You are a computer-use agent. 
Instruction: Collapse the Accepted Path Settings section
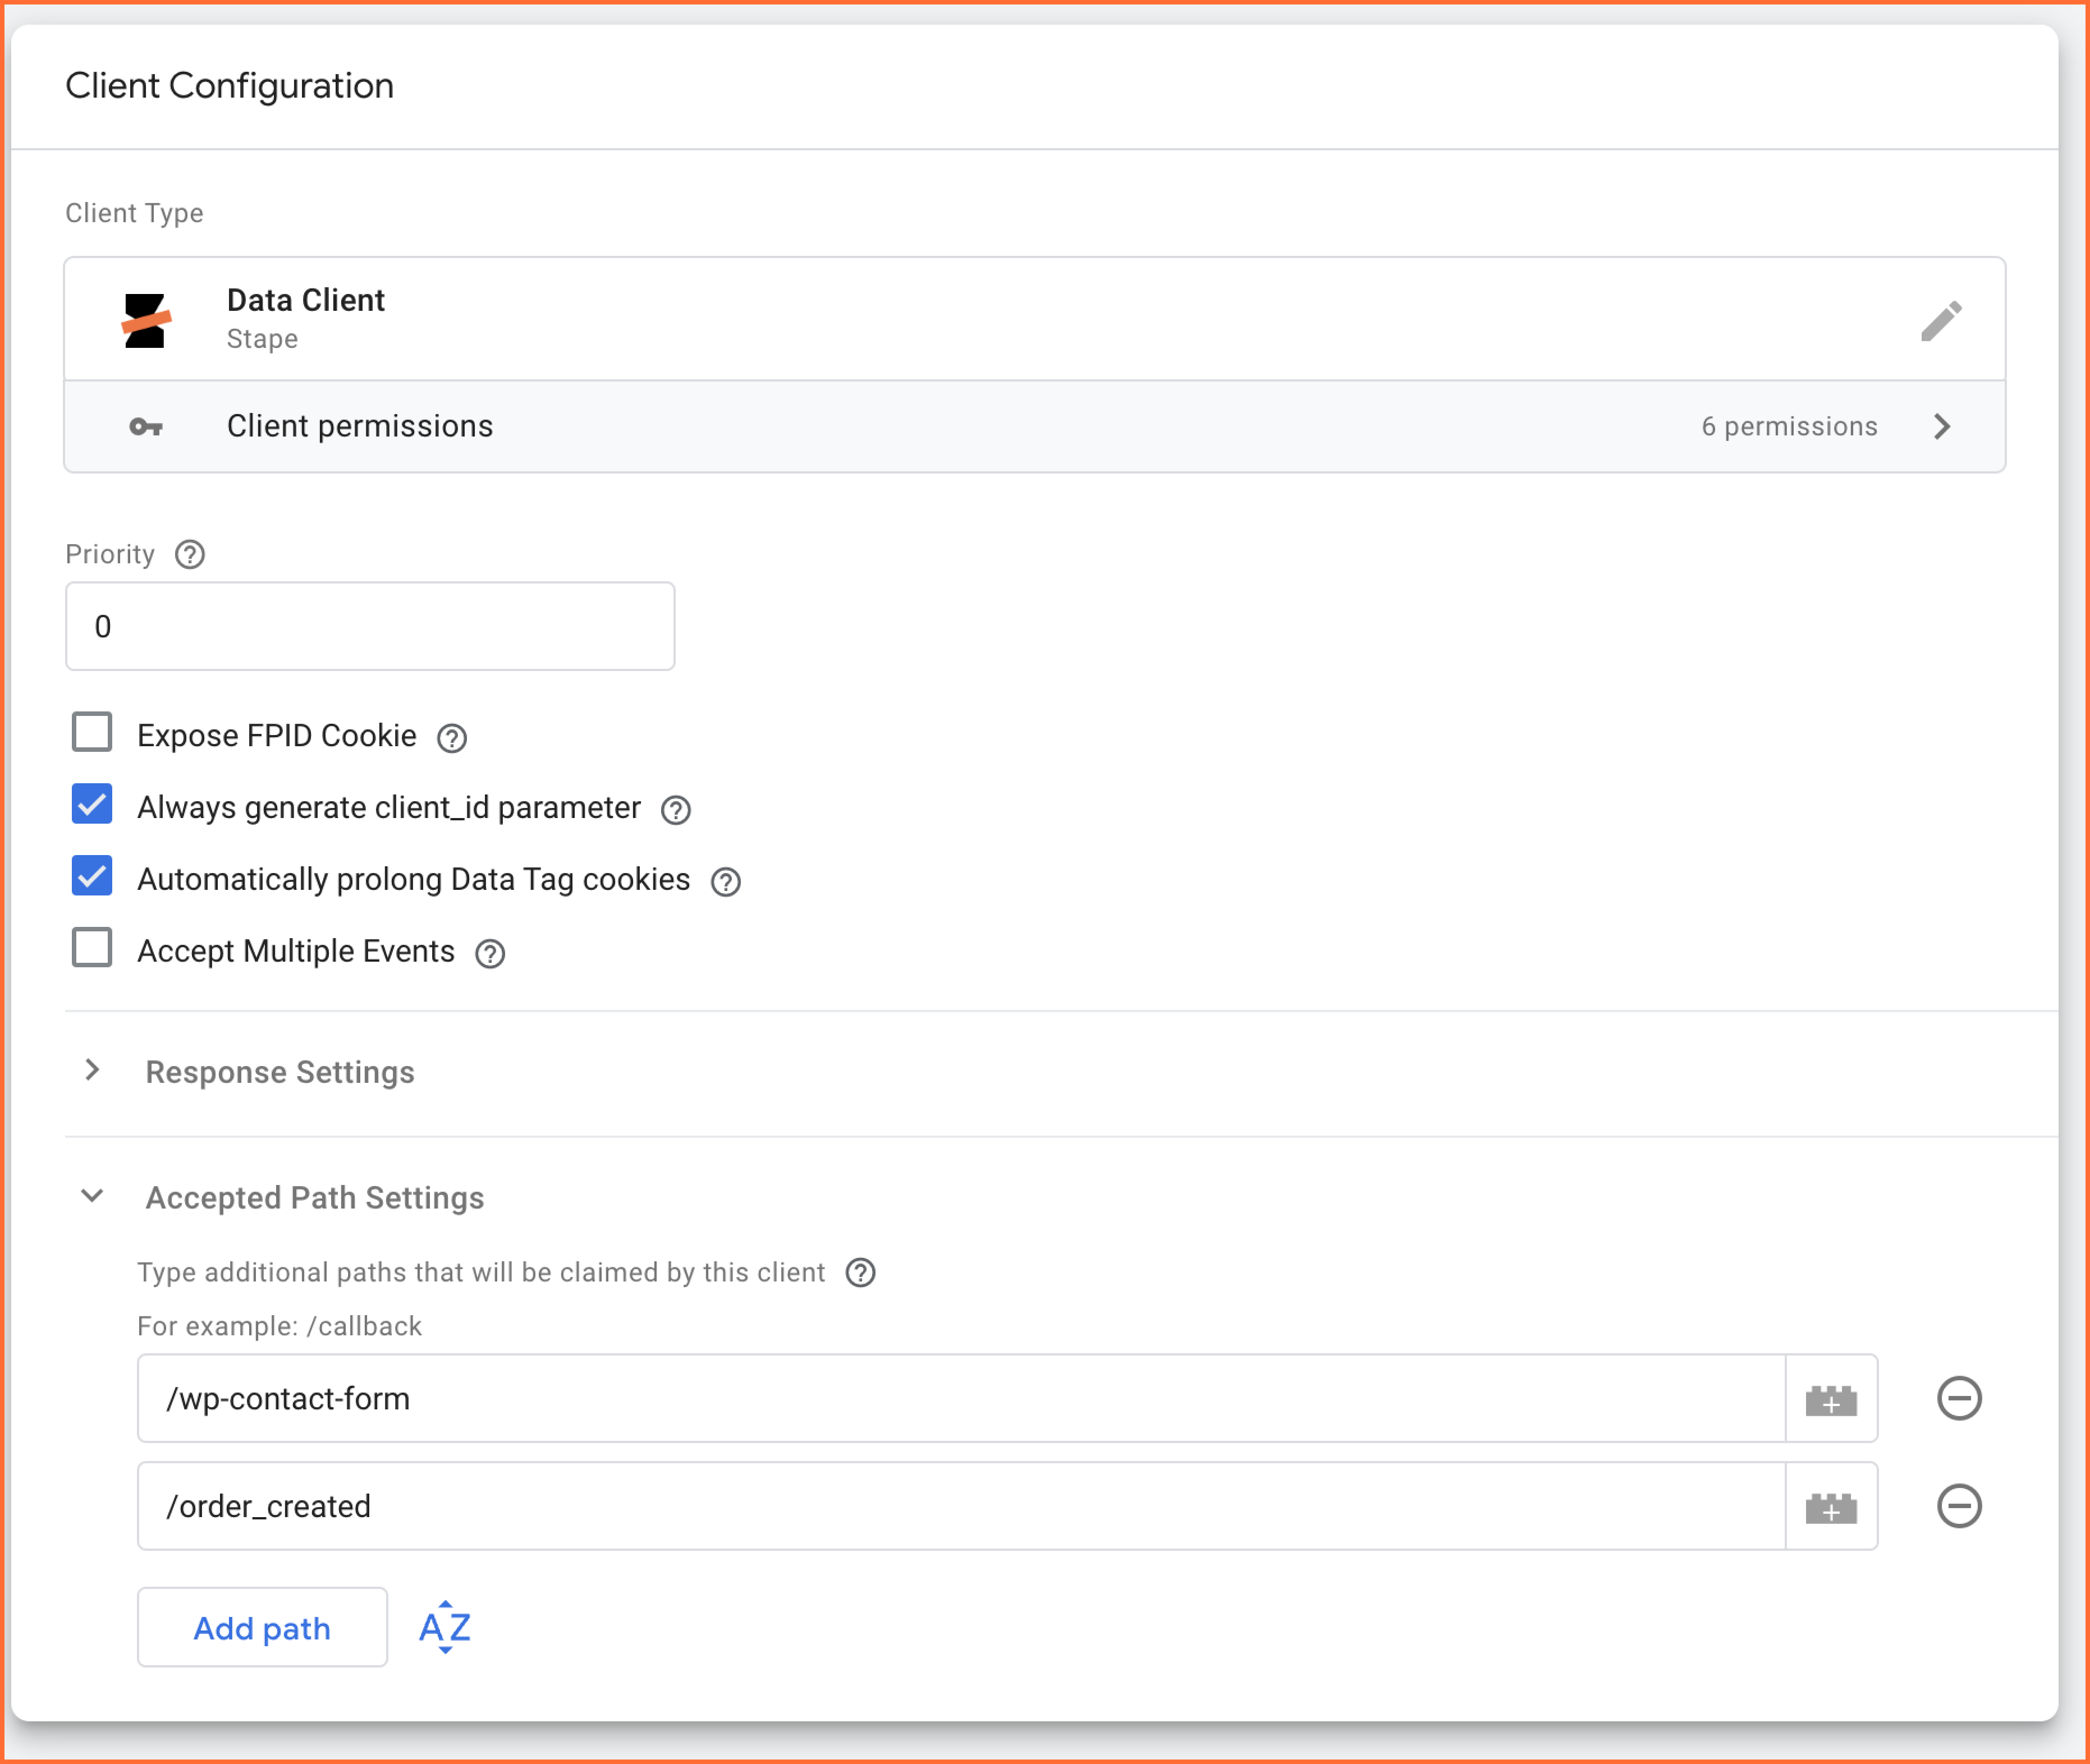(x=92, y=1197)
